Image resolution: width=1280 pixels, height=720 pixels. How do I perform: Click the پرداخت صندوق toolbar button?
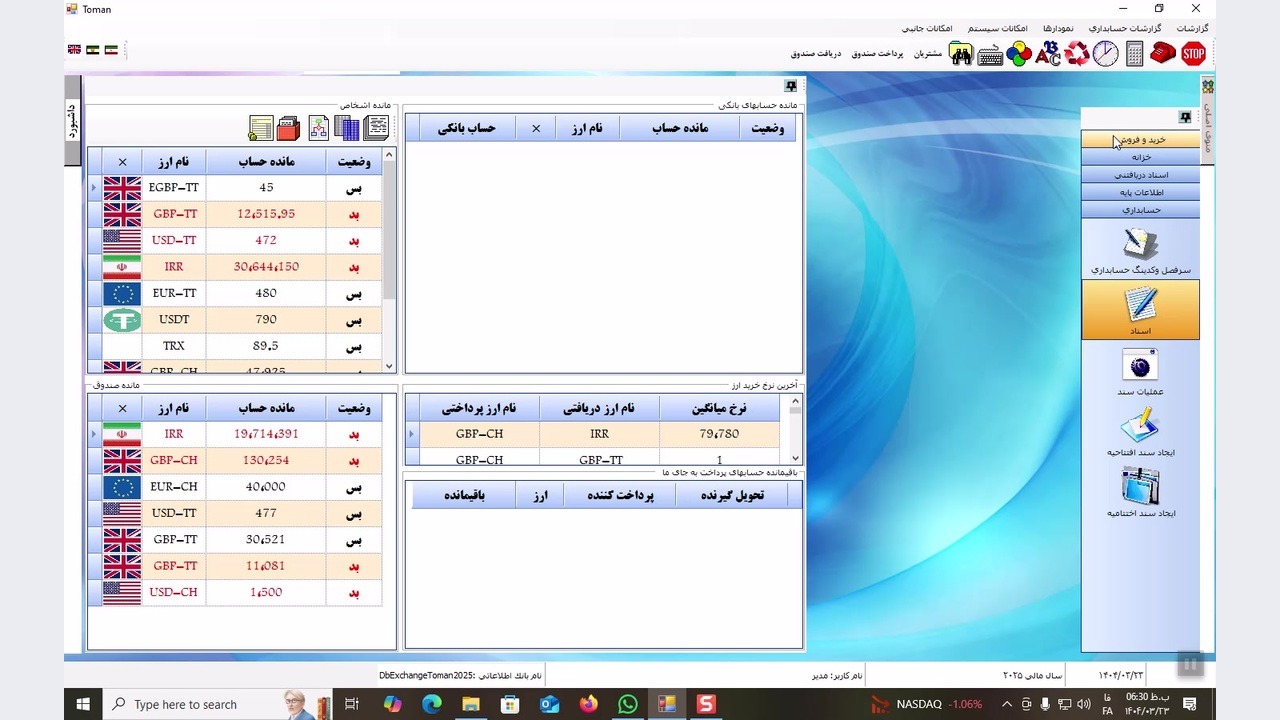point(877,54)
